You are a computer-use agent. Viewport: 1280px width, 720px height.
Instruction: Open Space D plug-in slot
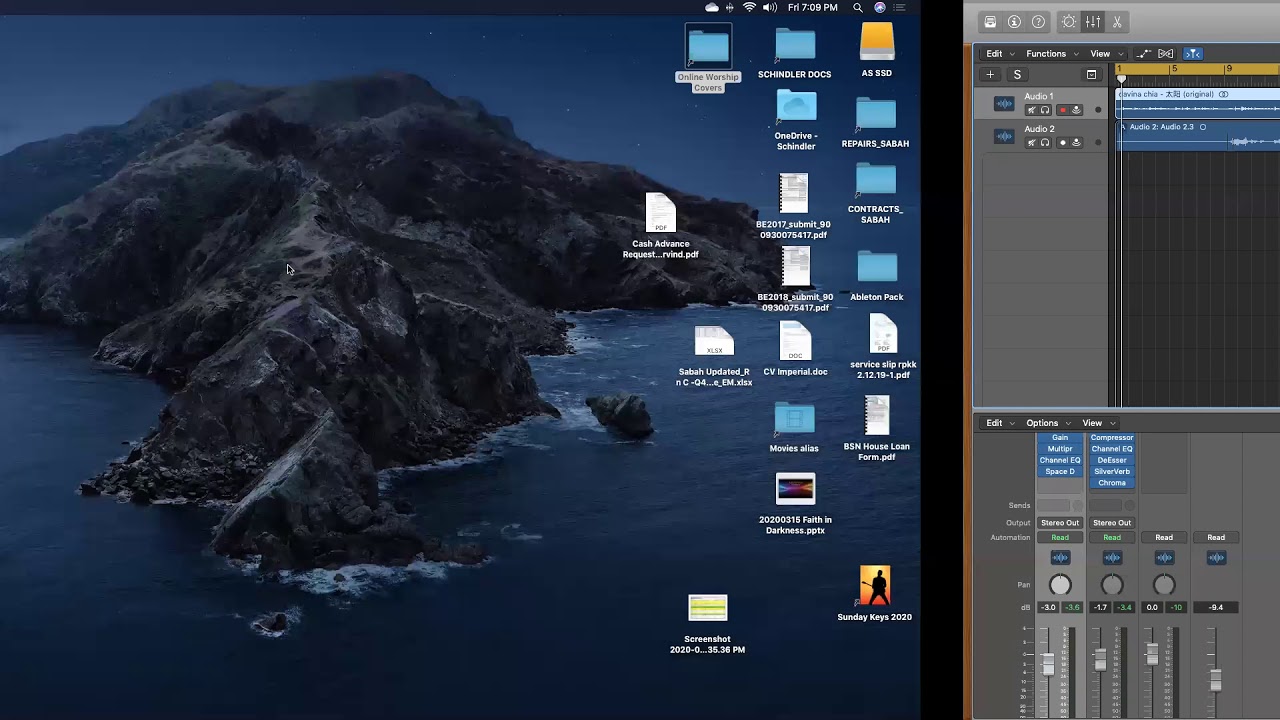(1060, 472)
